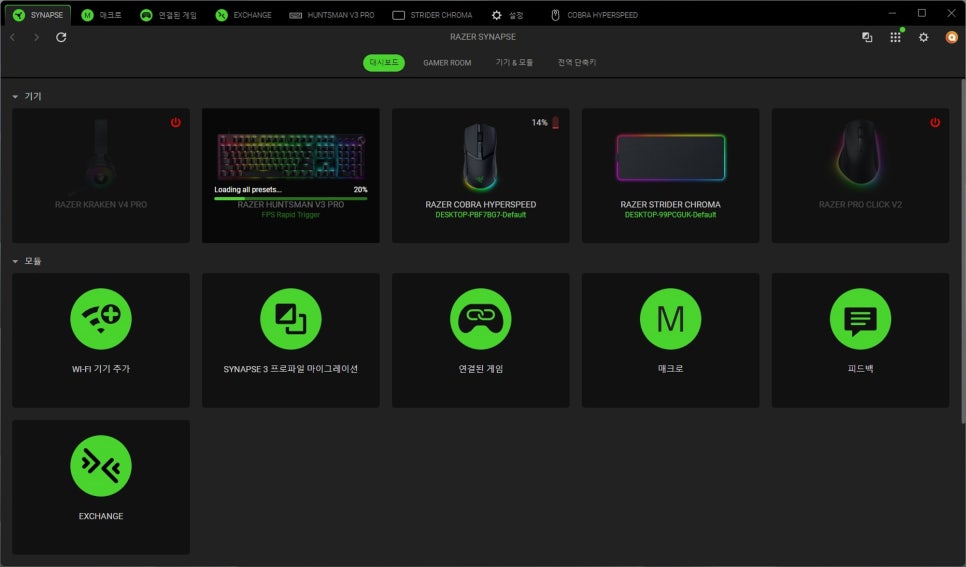Click the Cobra Hyperspeed low battery icon
Image resolution: width=966 pixels, height=567 pixels.
(x=555, y=123)
